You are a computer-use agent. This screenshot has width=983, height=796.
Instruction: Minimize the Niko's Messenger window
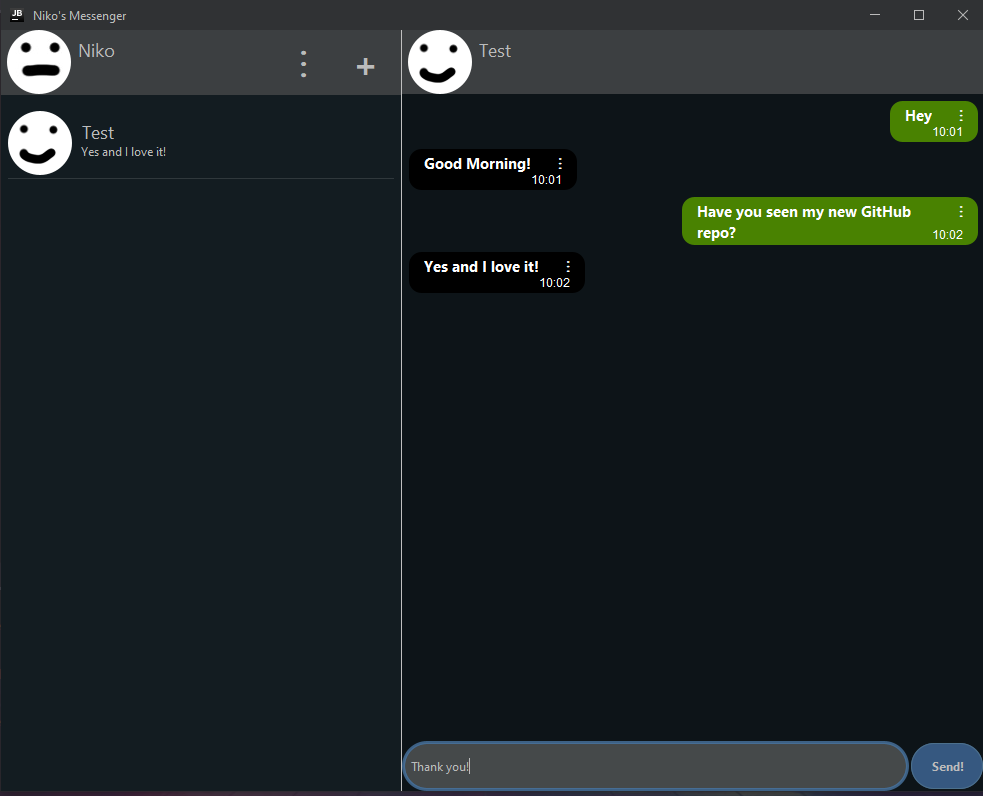tap(875, 14)
